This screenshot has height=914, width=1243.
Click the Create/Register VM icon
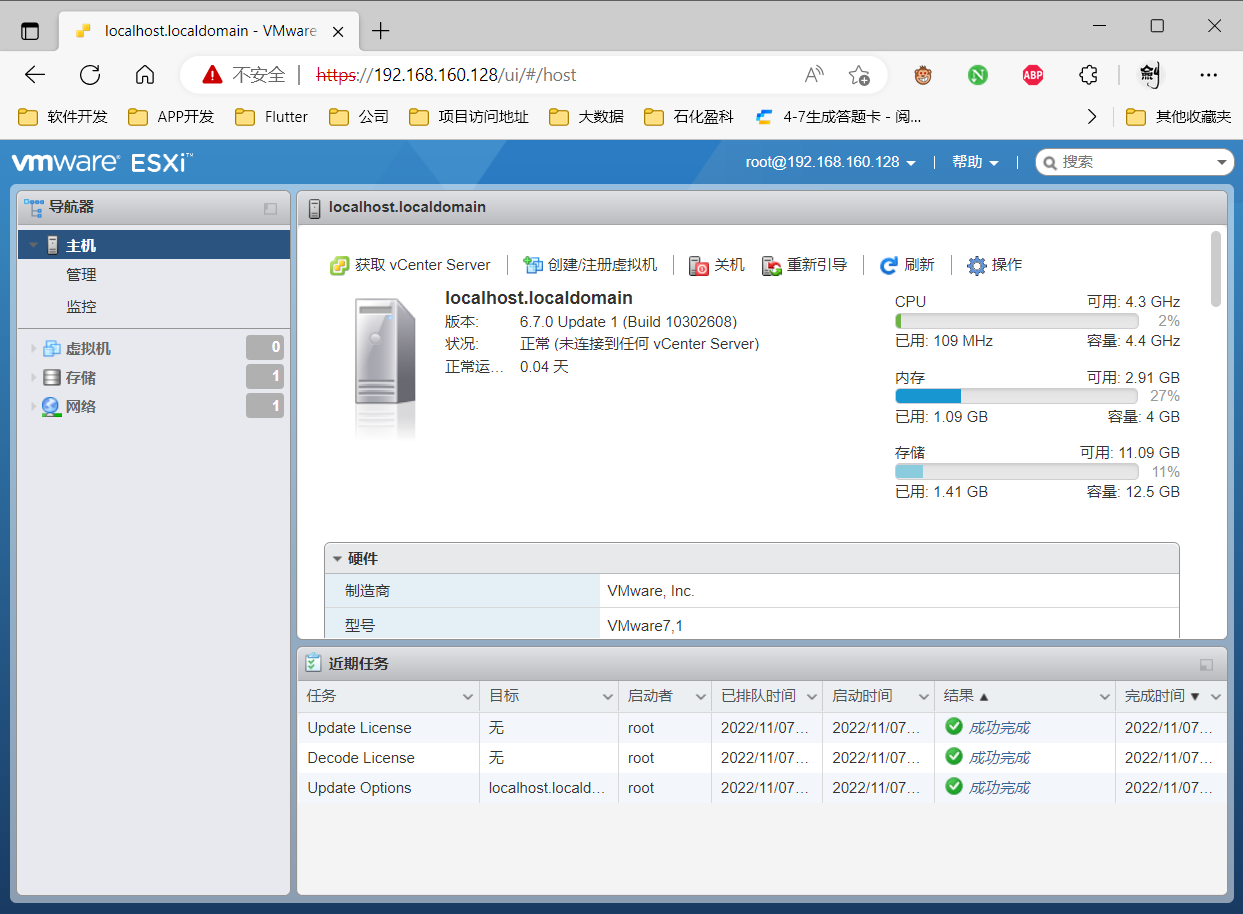pos(533,265)
